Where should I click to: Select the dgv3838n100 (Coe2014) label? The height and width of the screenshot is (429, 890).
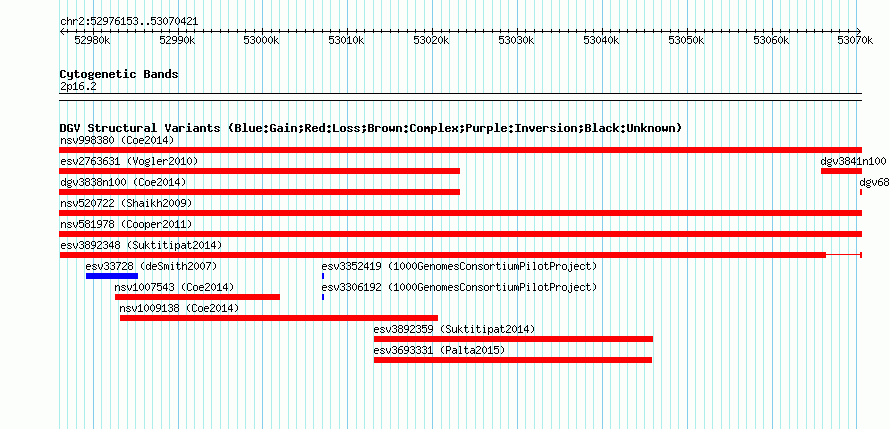pyautogui.click(x=123, y=182)
